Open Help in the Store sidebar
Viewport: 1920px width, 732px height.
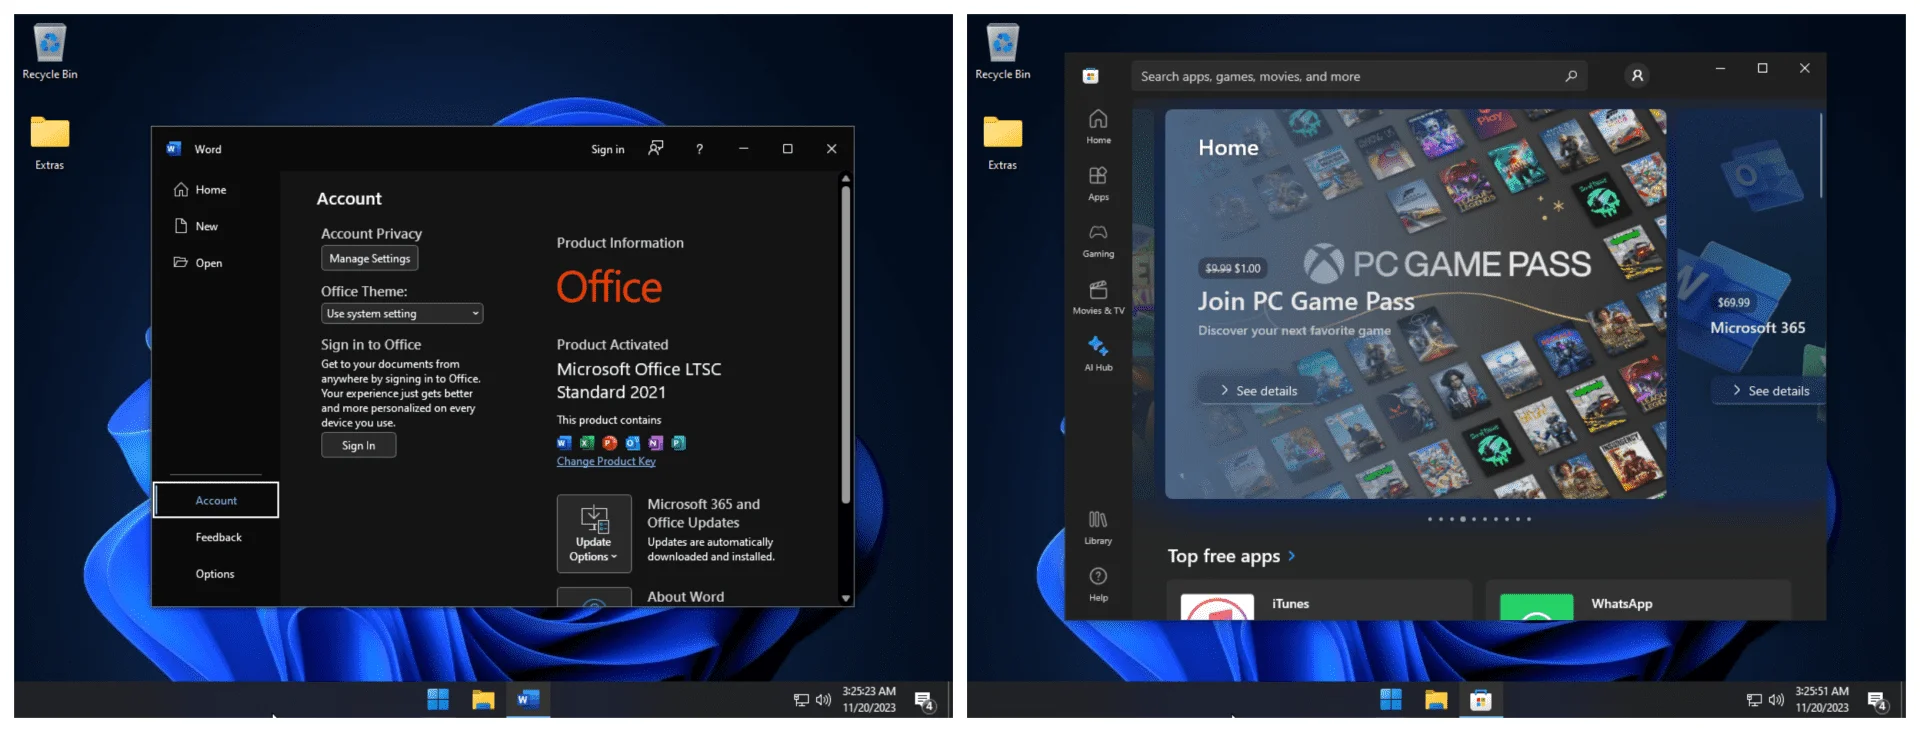[1098, 585]
